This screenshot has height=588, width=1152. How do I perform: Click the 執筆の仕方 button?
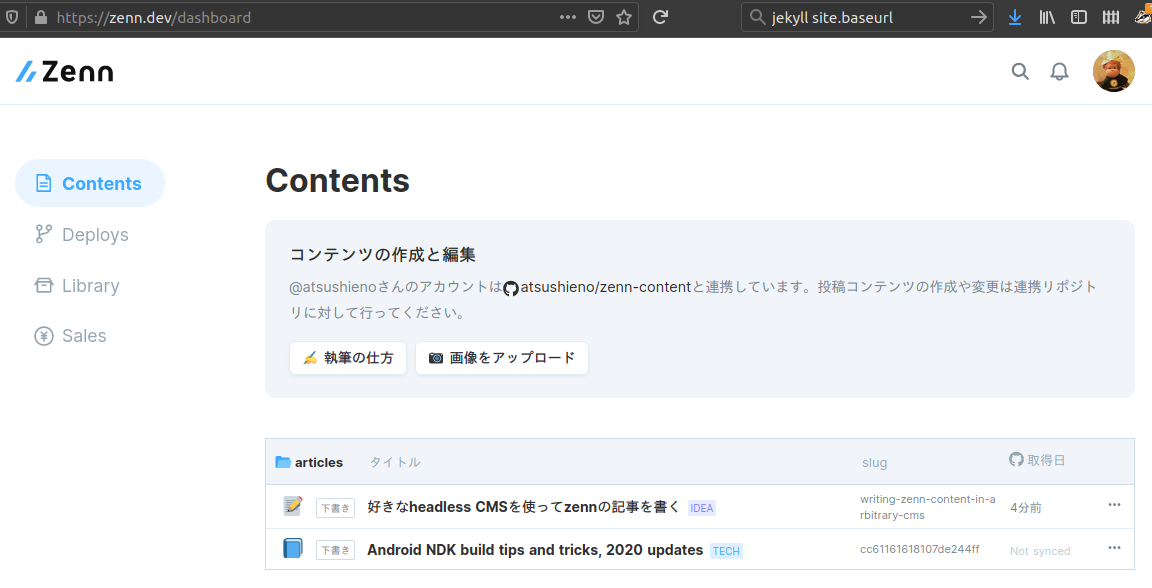(x=347, y=357)
